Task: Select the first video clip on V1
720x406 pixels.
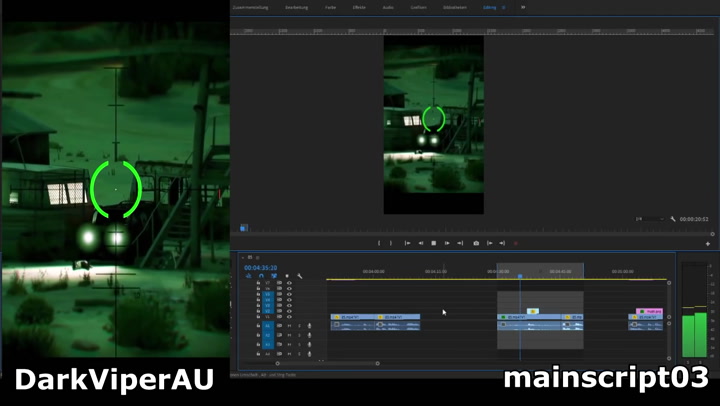Action: 353,317
